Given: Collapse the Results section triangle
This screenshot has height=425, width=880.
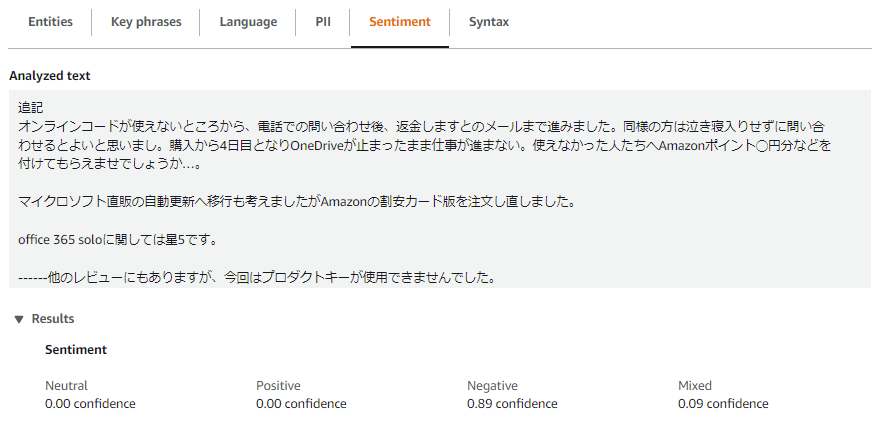Looking at the screenshot, I should point(19,319).
